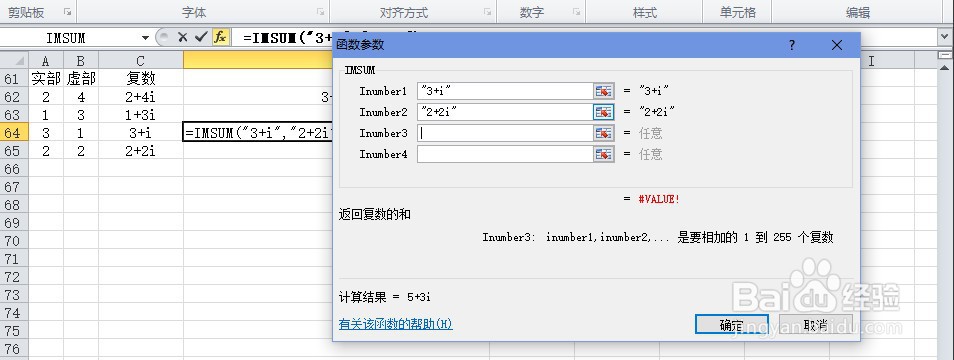Cancel formula entry with X icon
Viewport: 954px width, 360px height.
[x=183, y=38]
